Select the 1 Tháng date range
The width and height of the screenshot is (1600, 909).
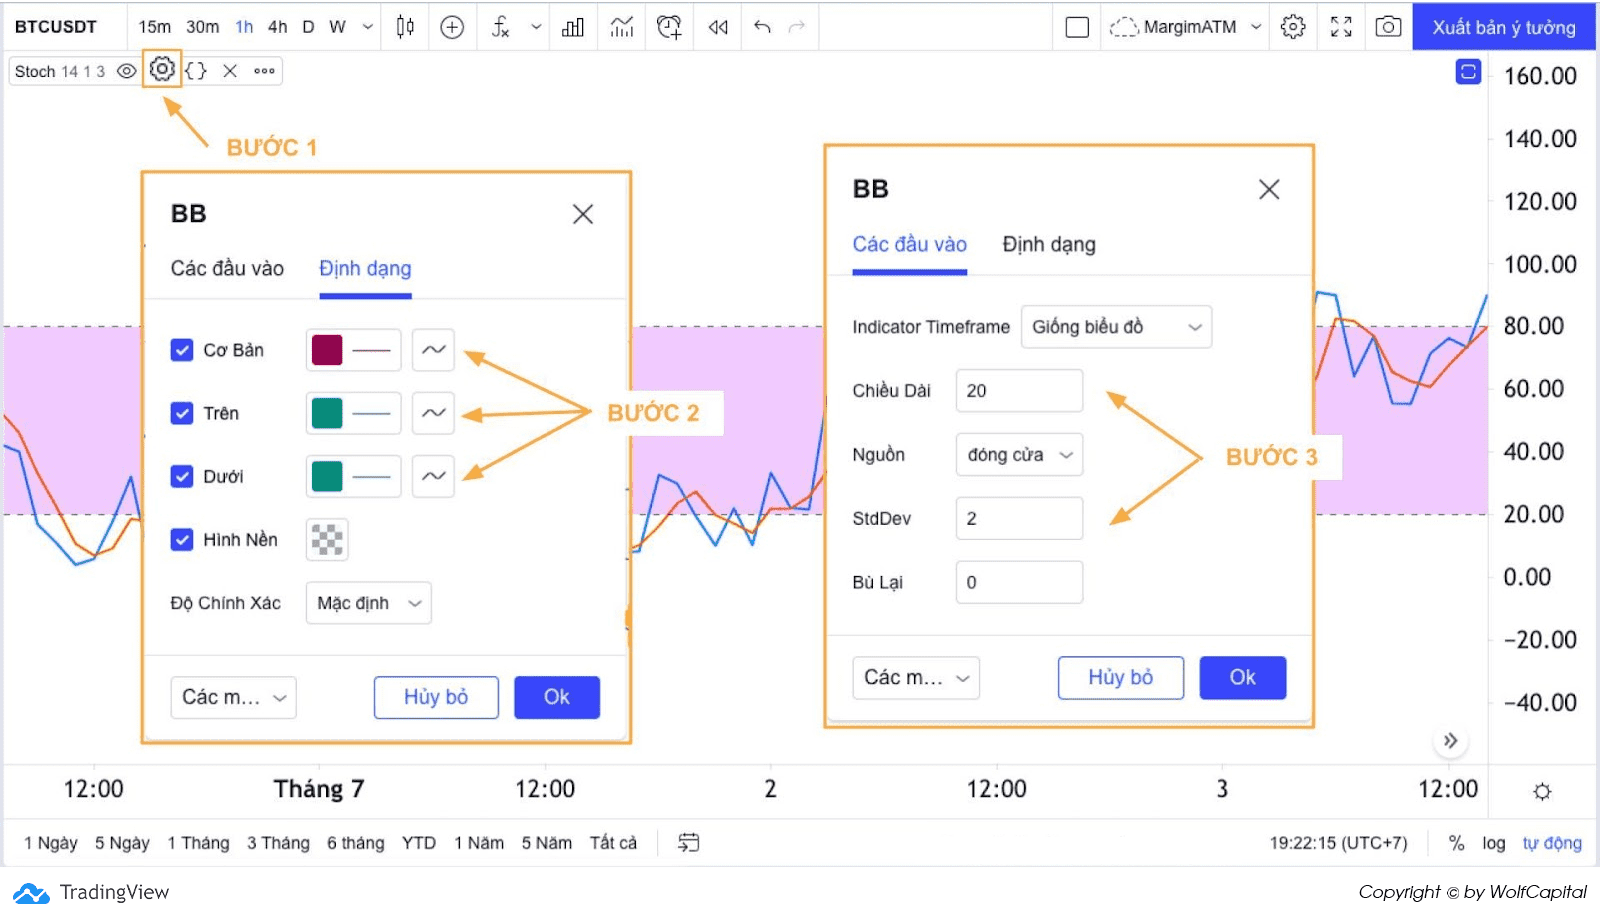click(x=198, y=843)
